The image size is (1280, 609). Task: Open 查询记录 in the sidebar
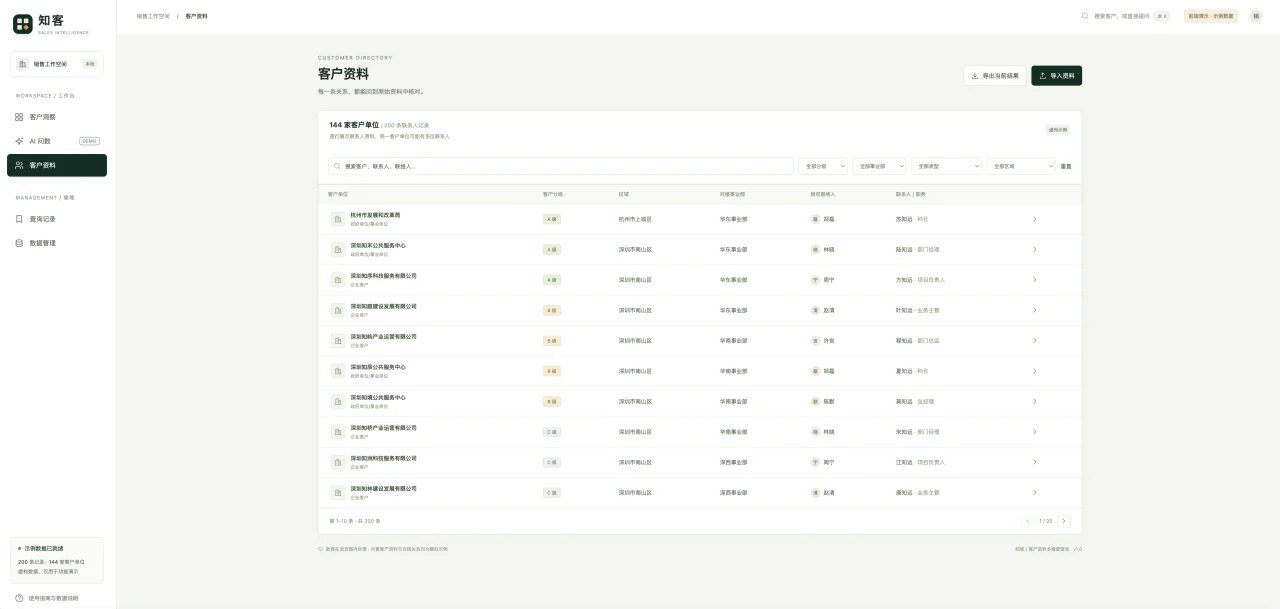pyautogui.click(x=57, y=219)
